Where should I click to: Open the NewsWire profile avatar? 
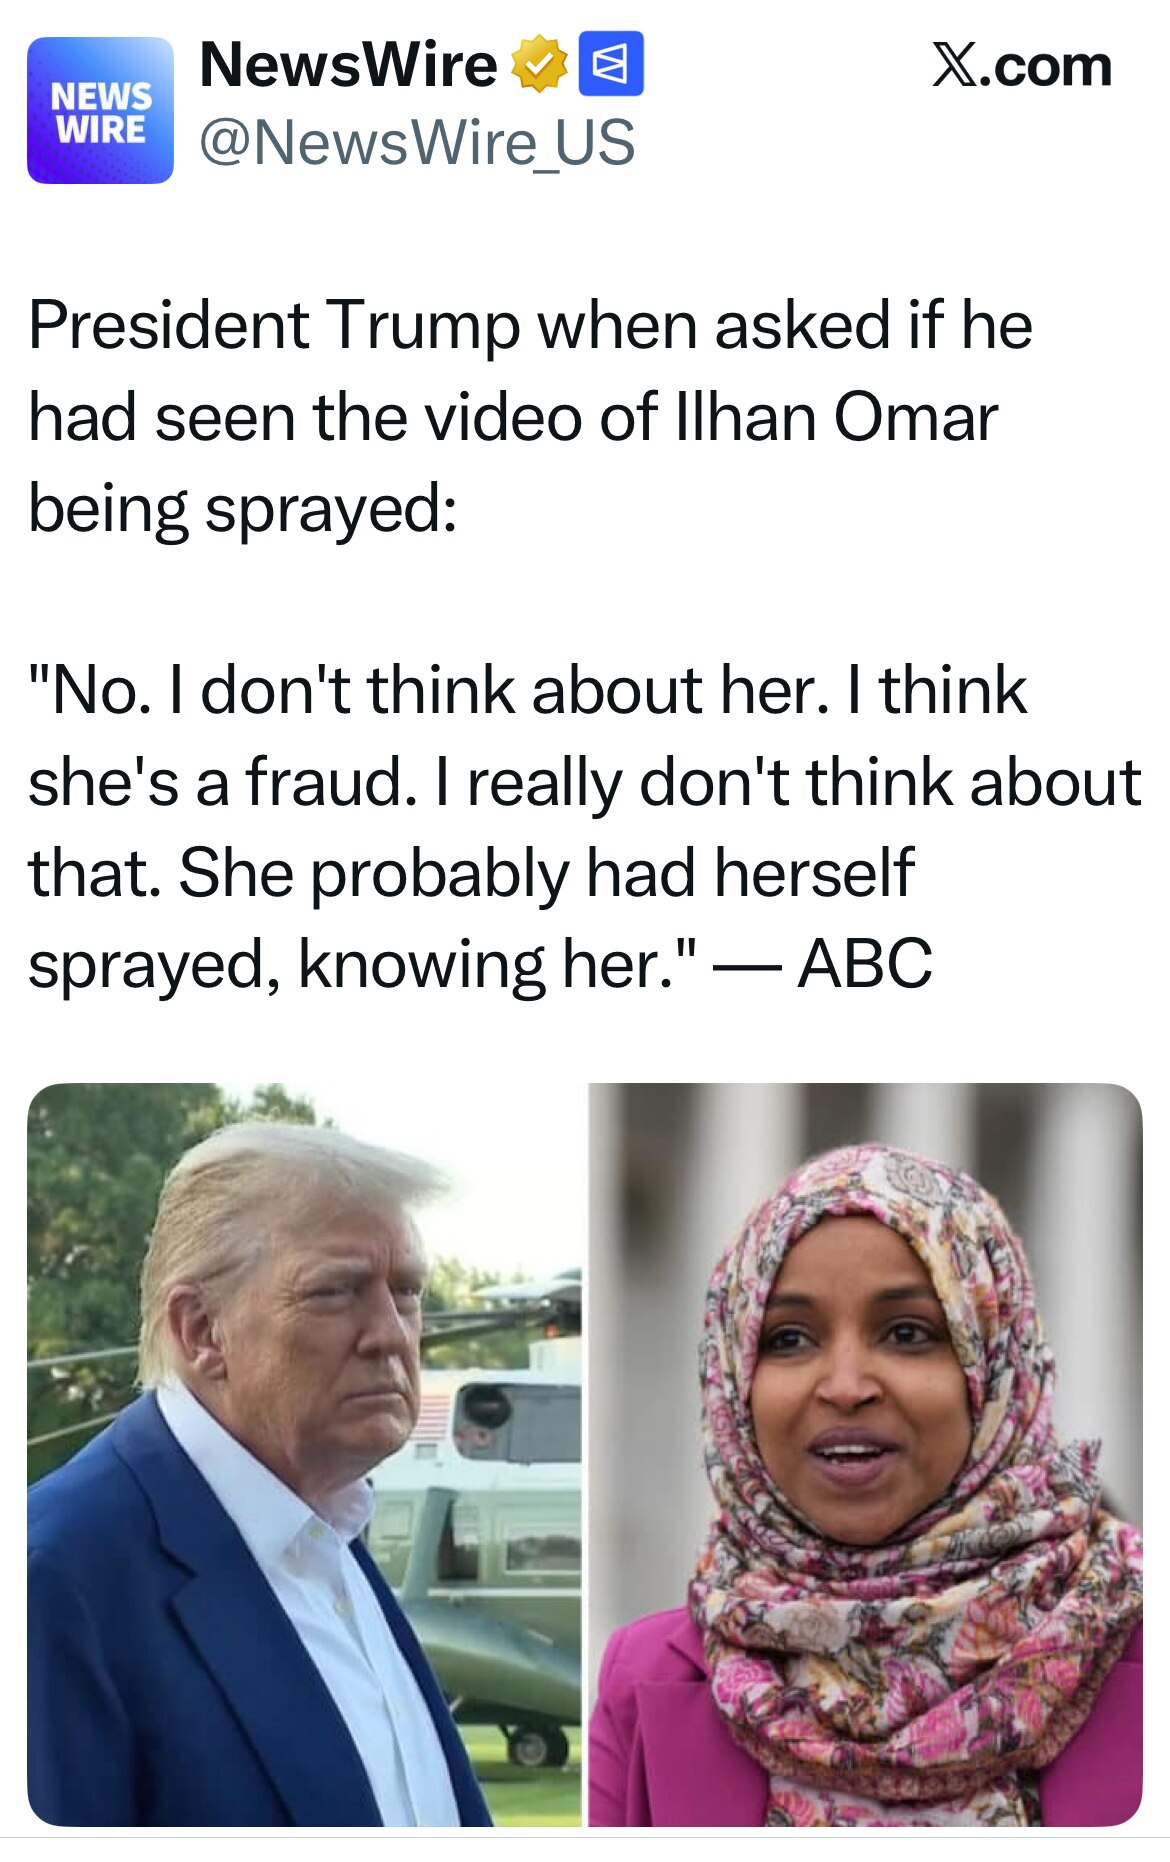(100, 111)
